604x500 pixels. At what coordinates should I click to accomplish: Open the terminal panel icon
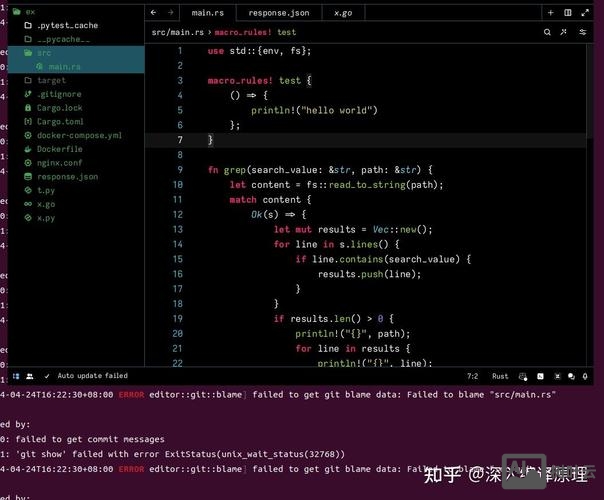[540, 376]
